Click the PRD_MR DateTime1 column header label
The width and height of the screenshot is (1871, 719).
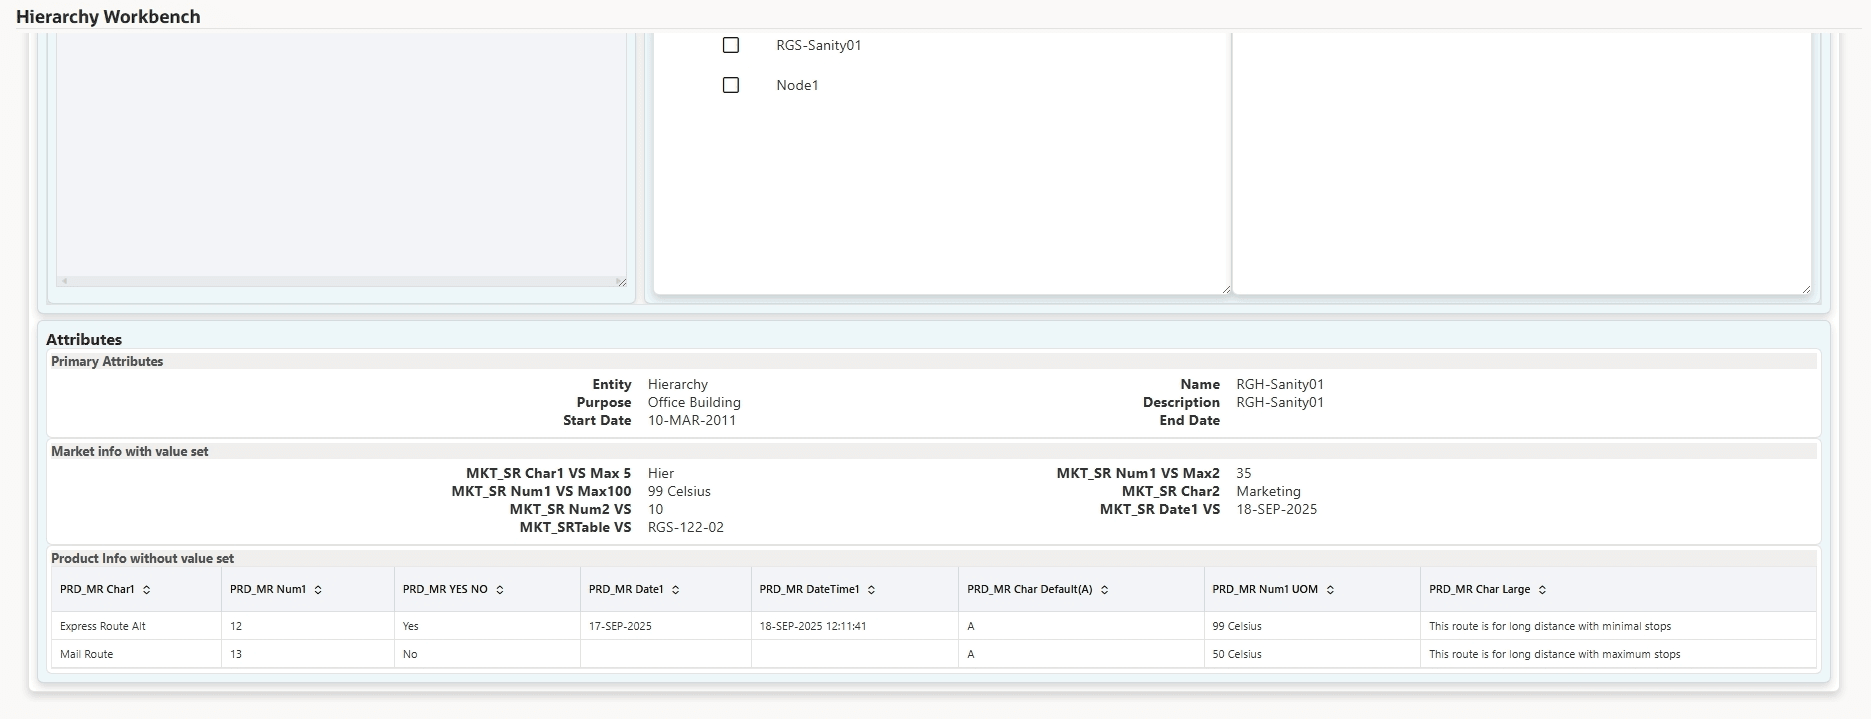[x=809, y=590]
